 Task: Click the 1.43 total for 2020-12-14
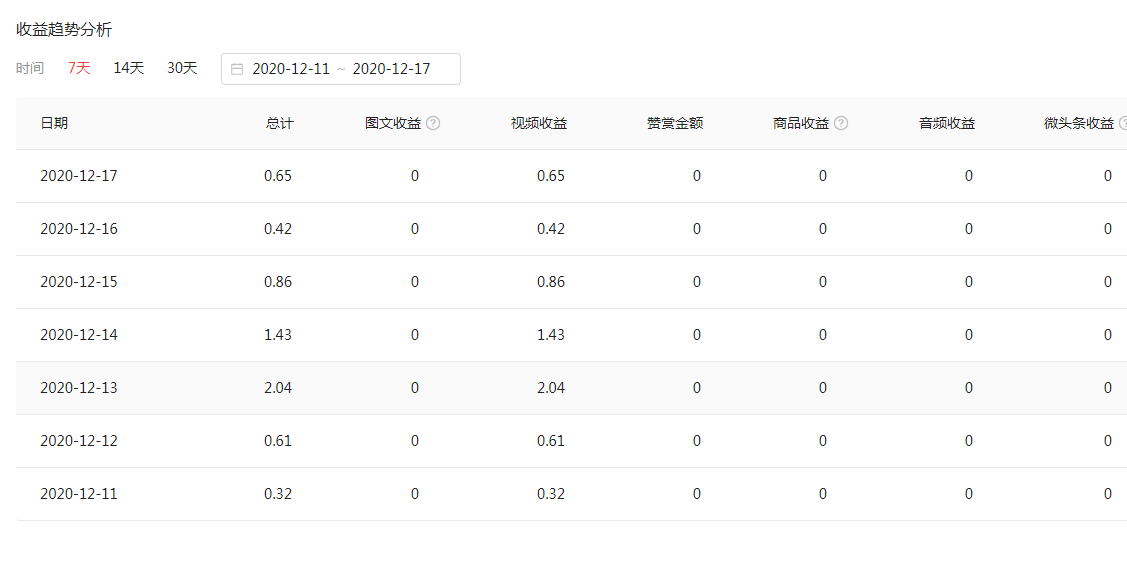pos(278,335)
